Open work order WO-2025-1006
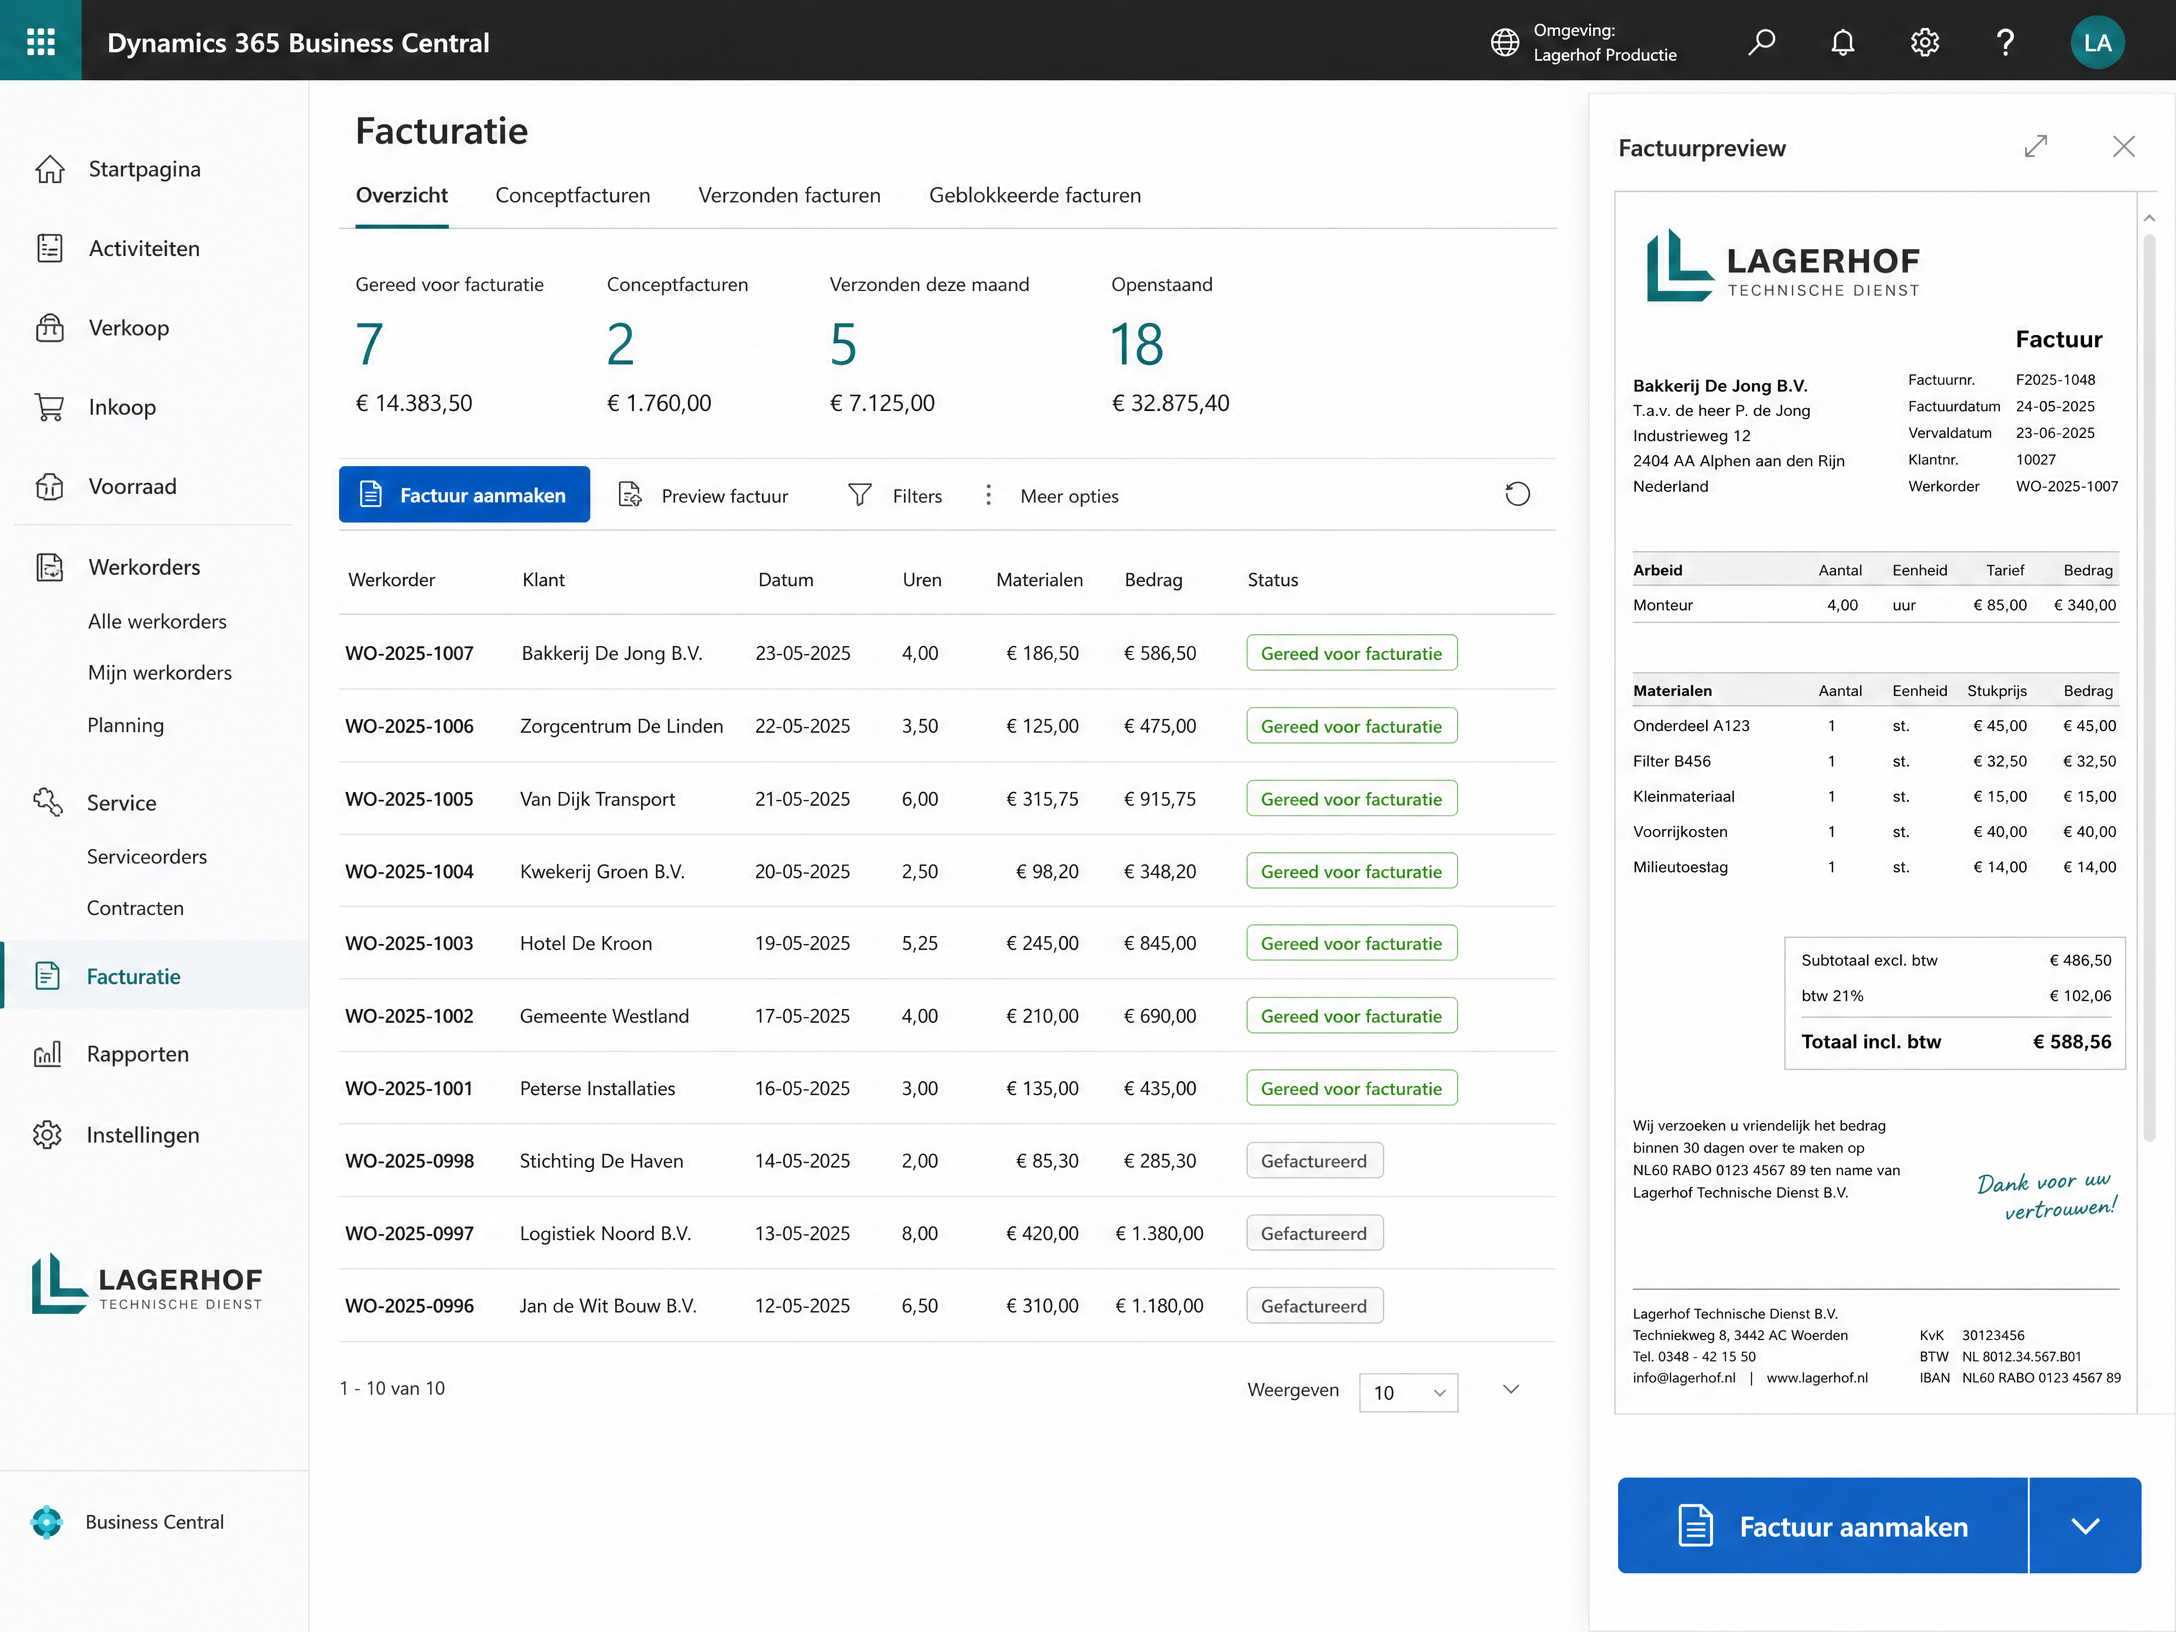The height and width of the screenshot is (1632, 2176). (x=409, y=726)
